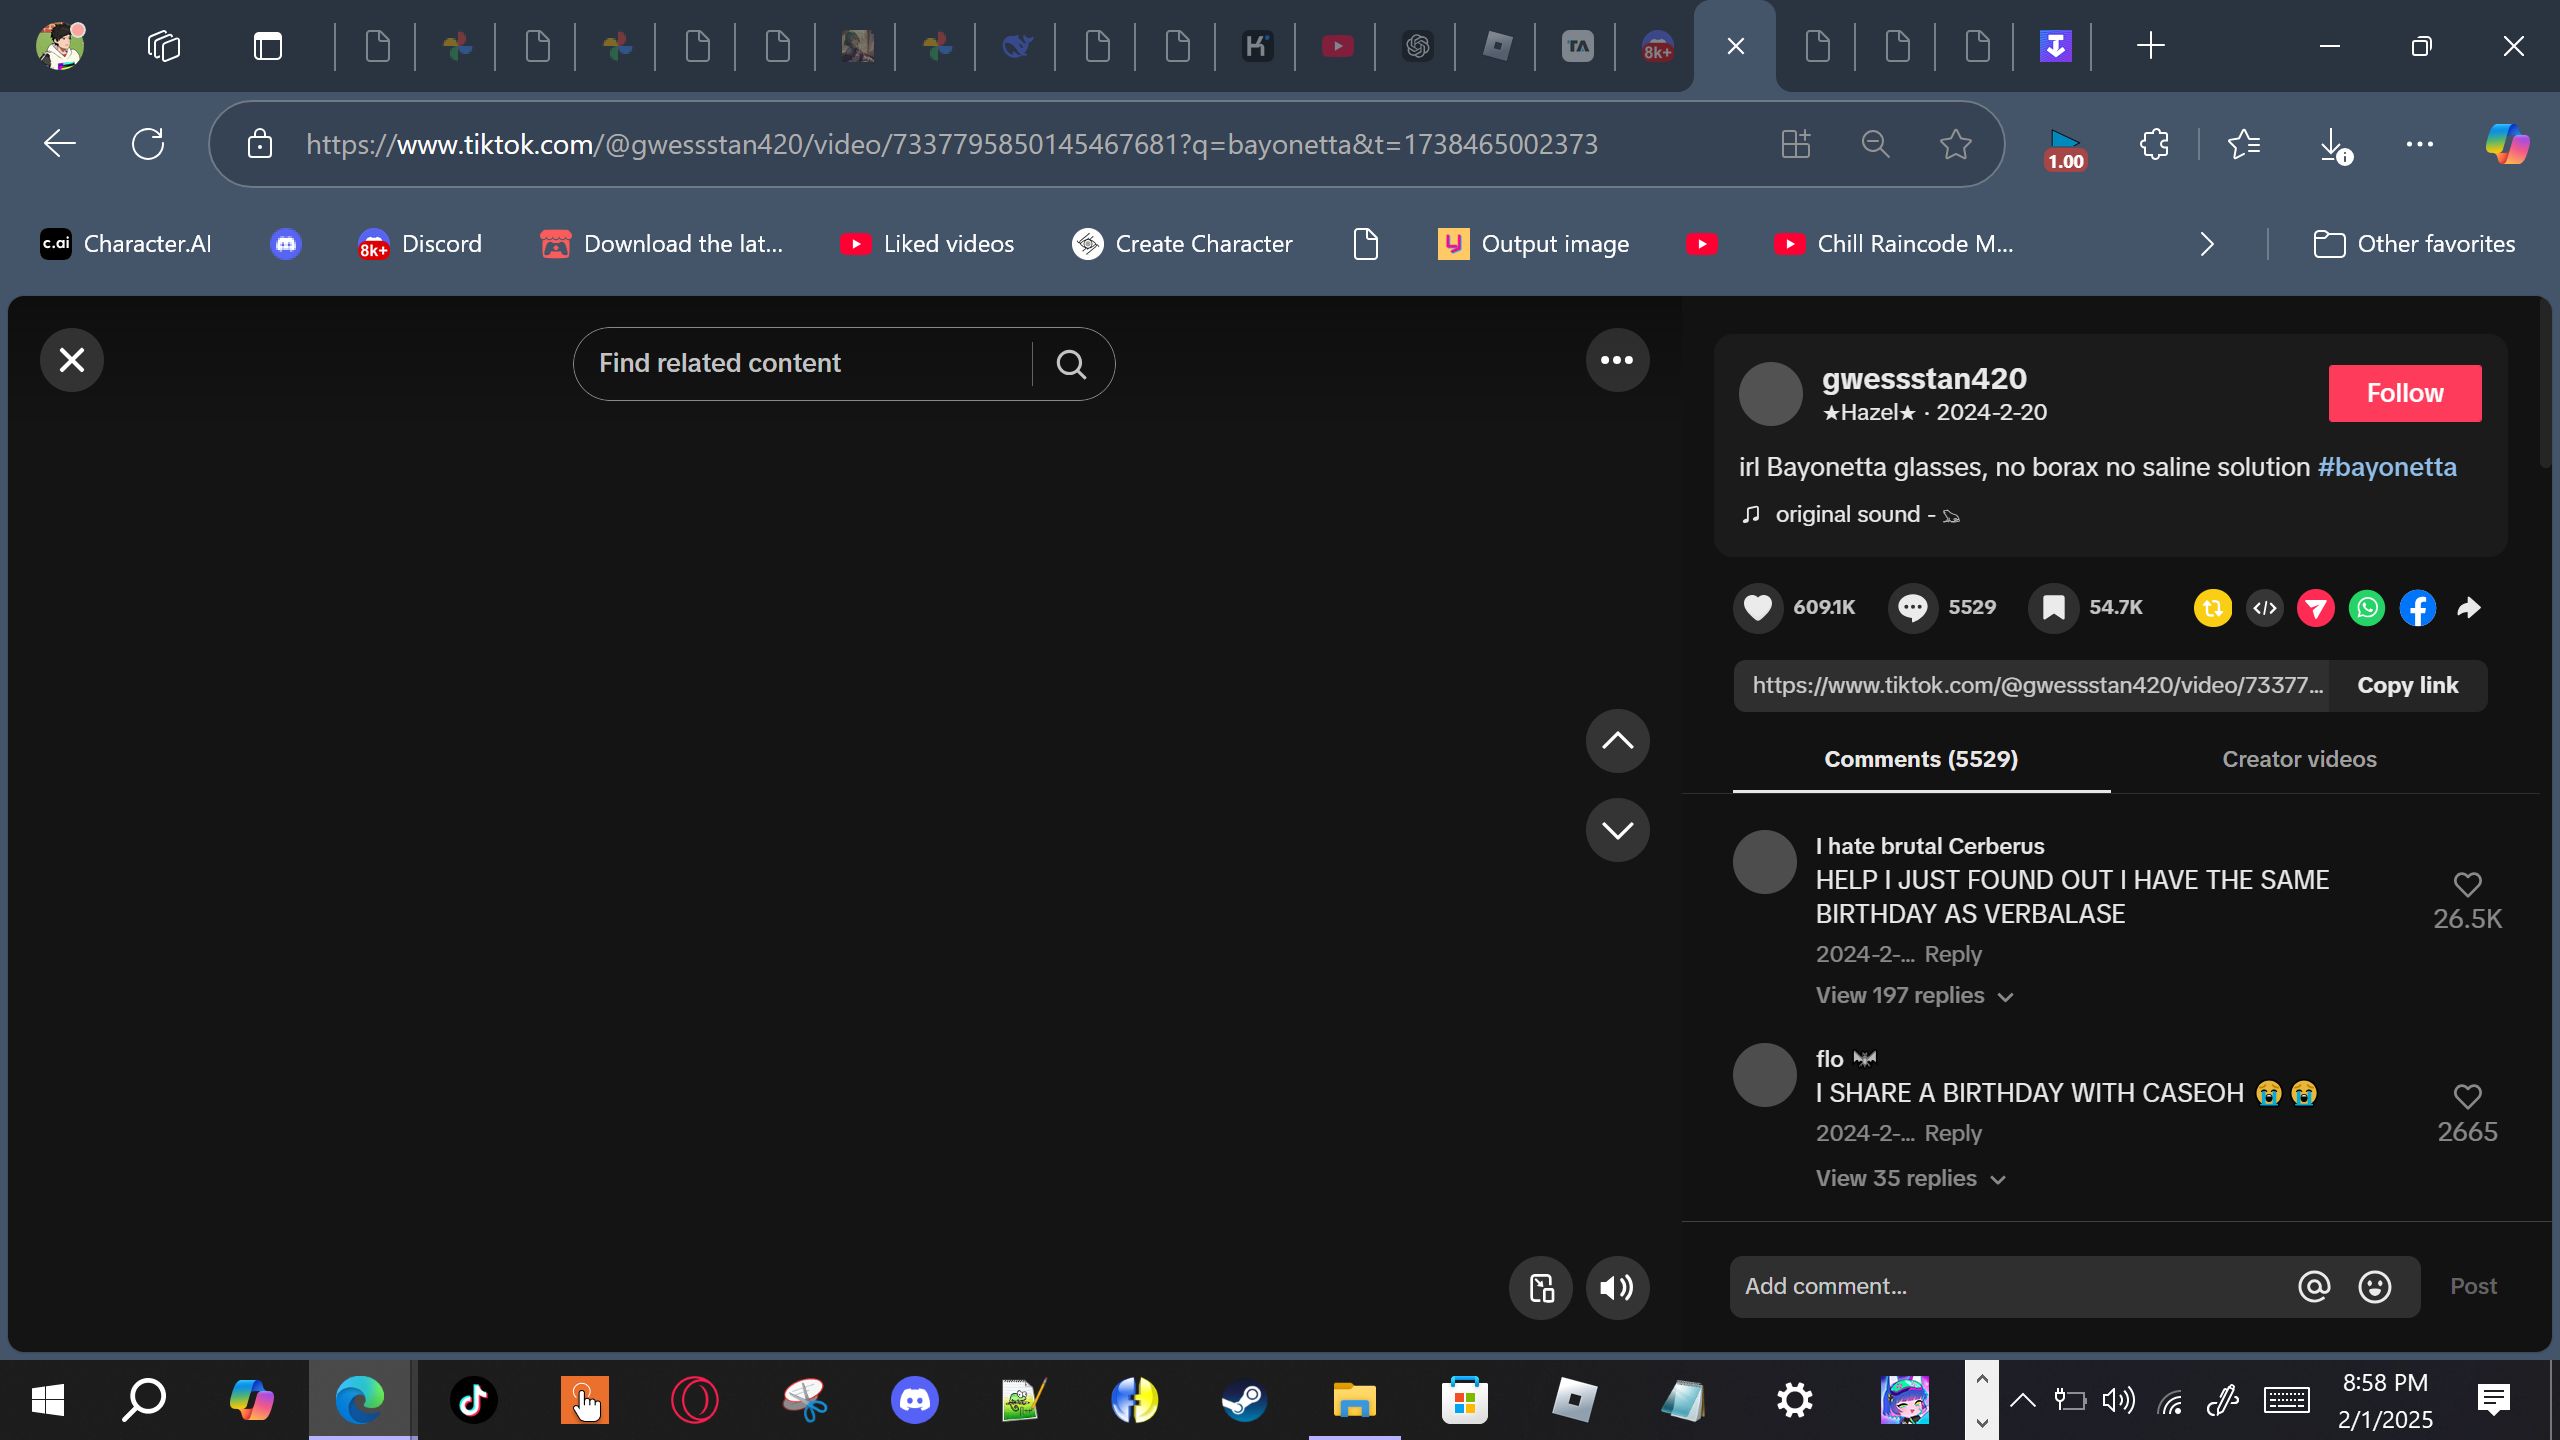Viewport: 2560px width, 1440px height.
Task: Click the yellow repost icon
Action: (2212, 607)
